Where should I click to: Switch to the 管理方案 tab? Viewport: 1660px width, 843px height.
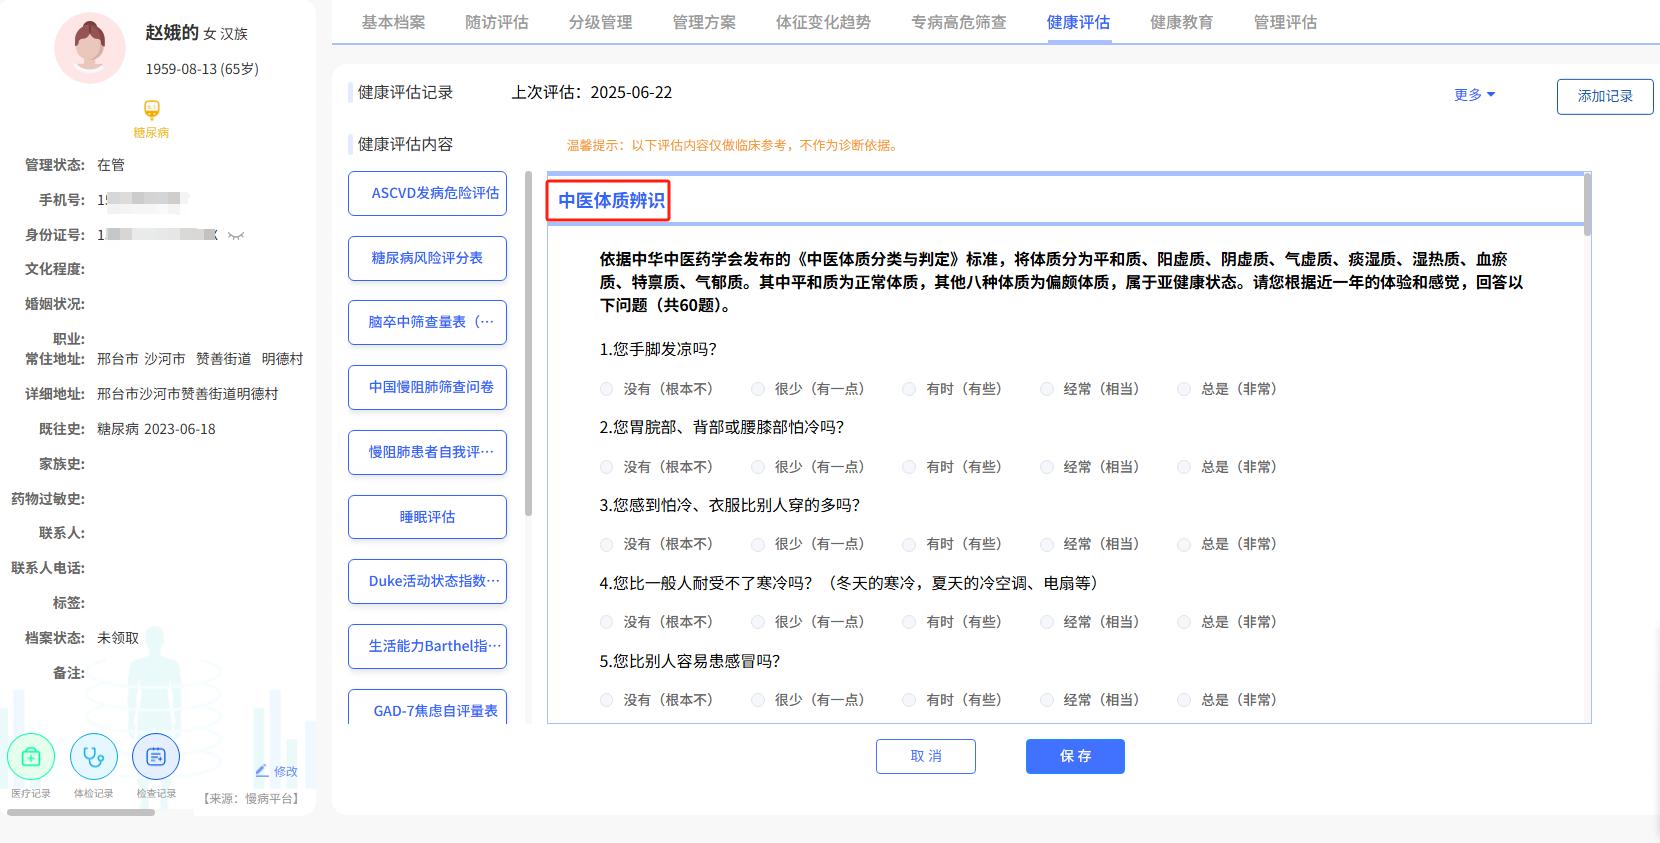coord(704,22)
